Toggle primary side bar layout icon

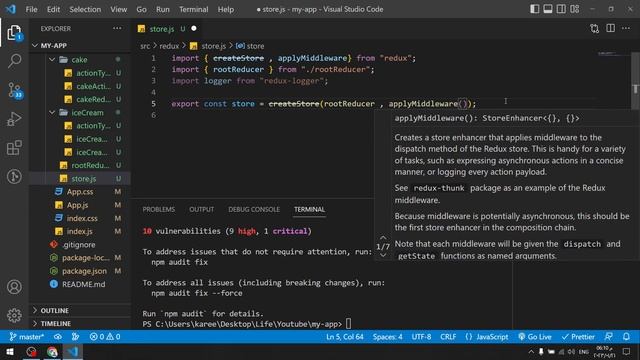[x=534, y=9]
